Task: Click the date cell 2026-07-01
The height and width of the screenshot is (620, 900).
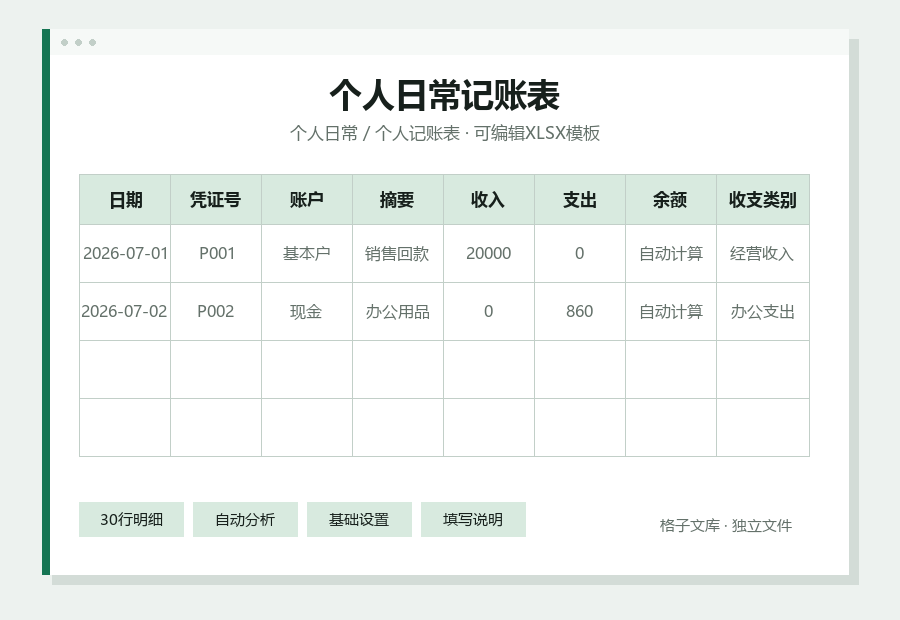Action: [125, 254]
